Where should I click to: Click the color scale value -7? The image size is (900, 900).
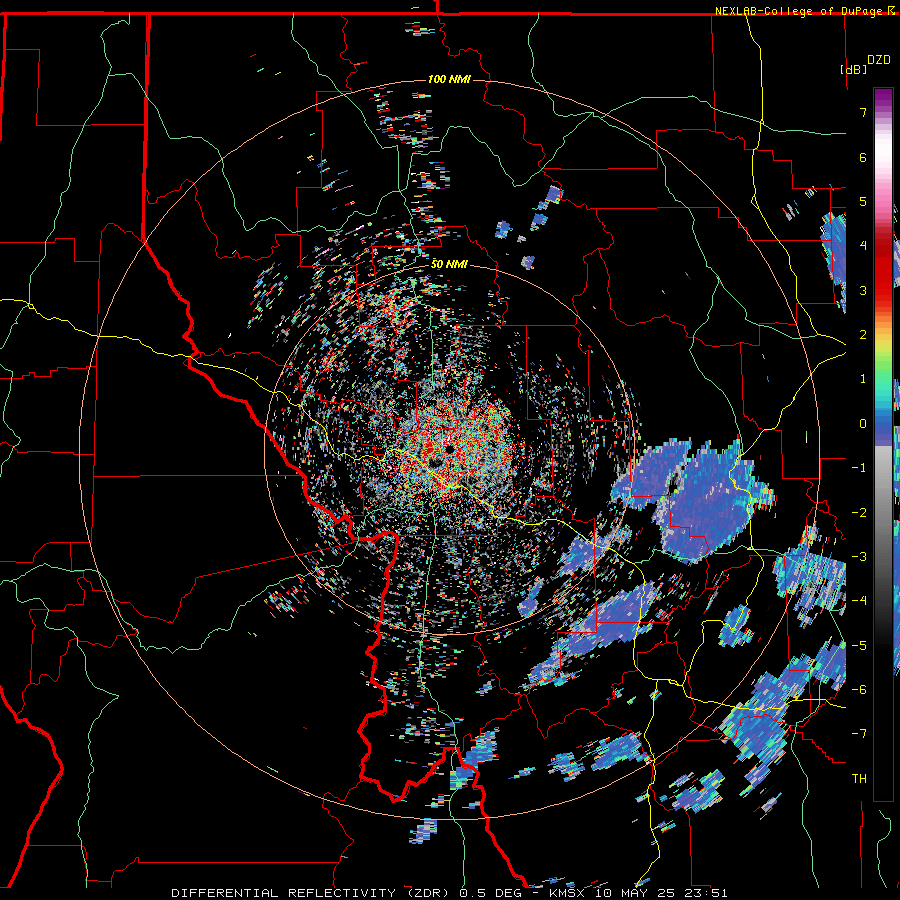click(x=860, y=734)
